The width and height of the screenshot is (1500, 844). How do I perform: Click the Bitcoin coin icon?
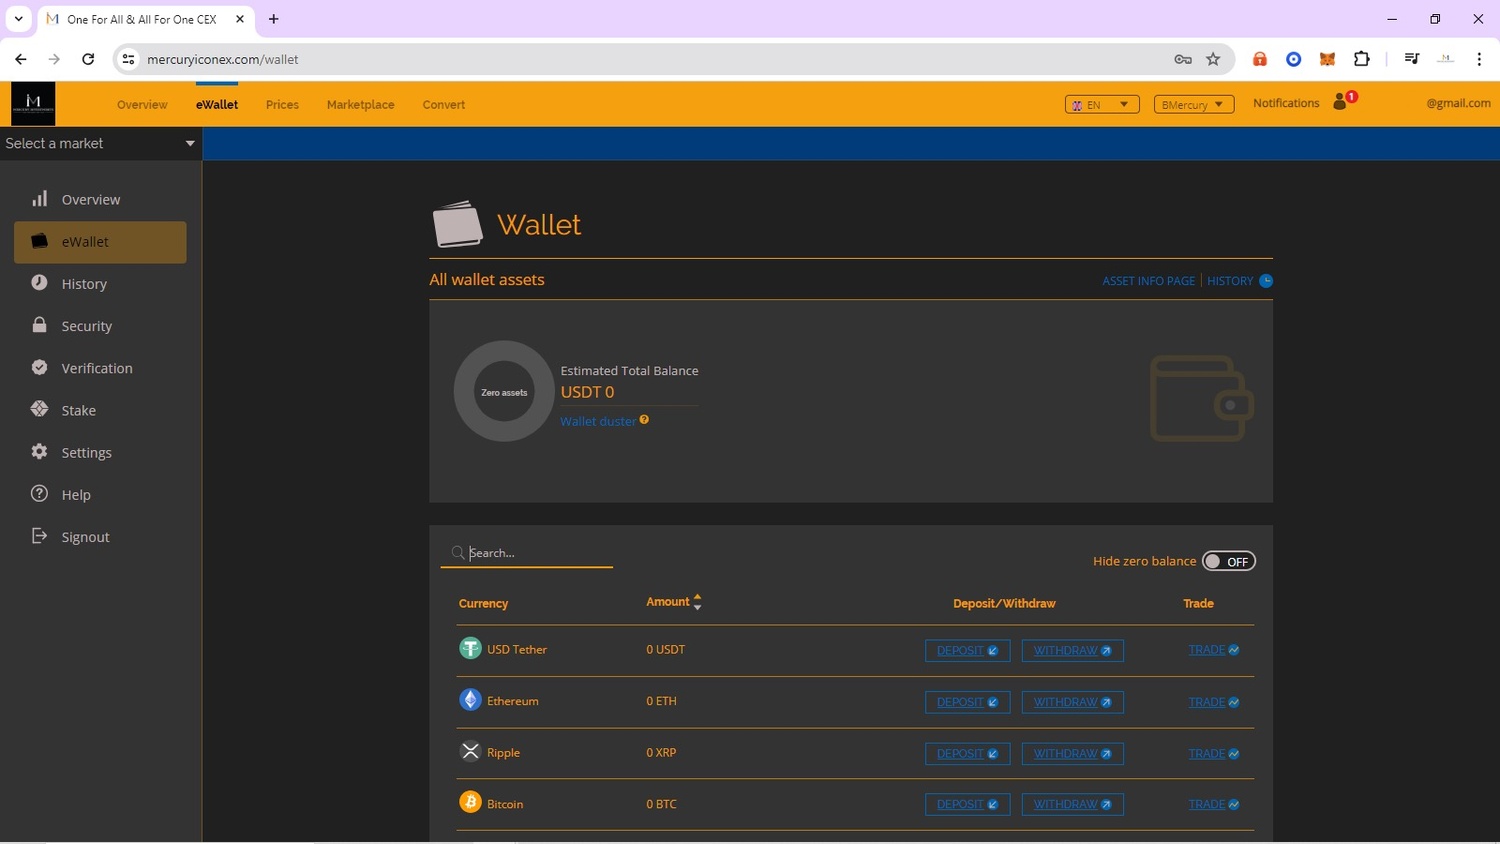pyautogui.click(x=470, y=802)
